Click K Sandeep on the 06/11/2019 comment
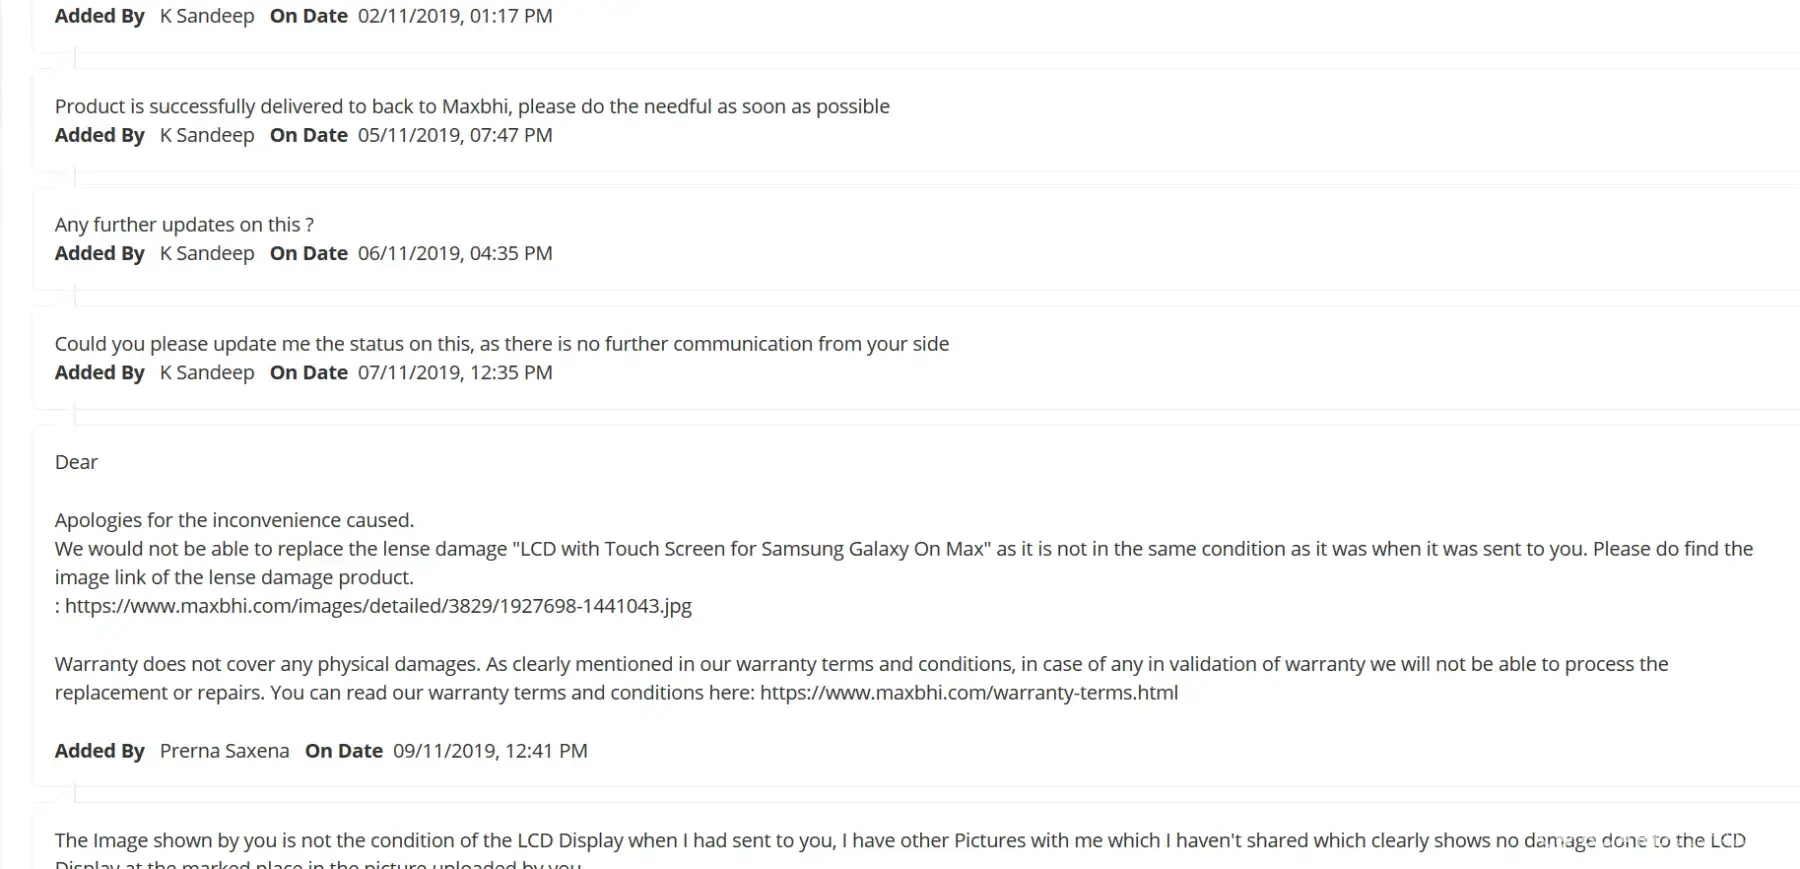This screenshot has height=869, width=1800. (x=207, y=254)
